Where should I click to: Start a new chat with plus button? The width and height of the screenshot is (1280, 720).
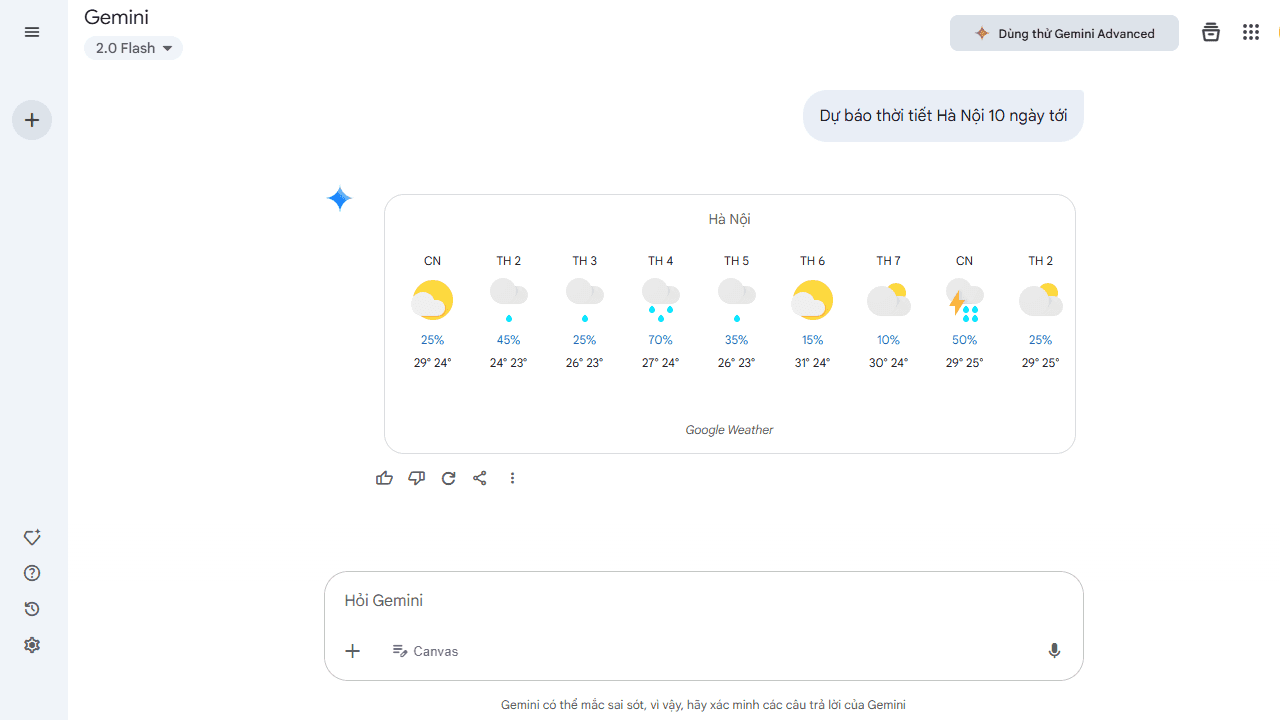[32, 120]
